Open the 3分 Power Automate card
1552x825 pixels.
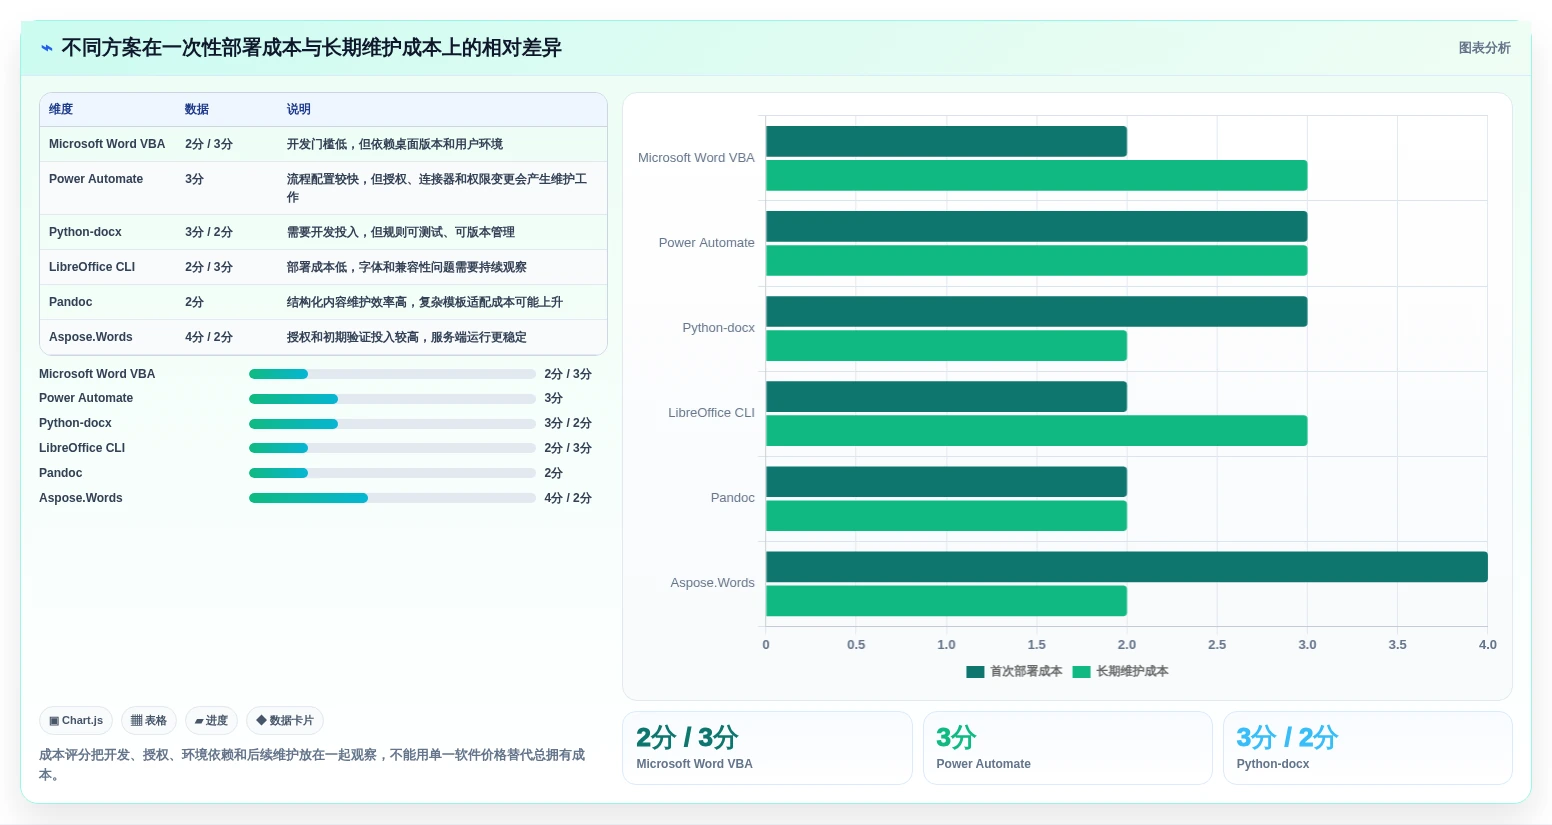pyautogui.click(x=1067, y=748)
